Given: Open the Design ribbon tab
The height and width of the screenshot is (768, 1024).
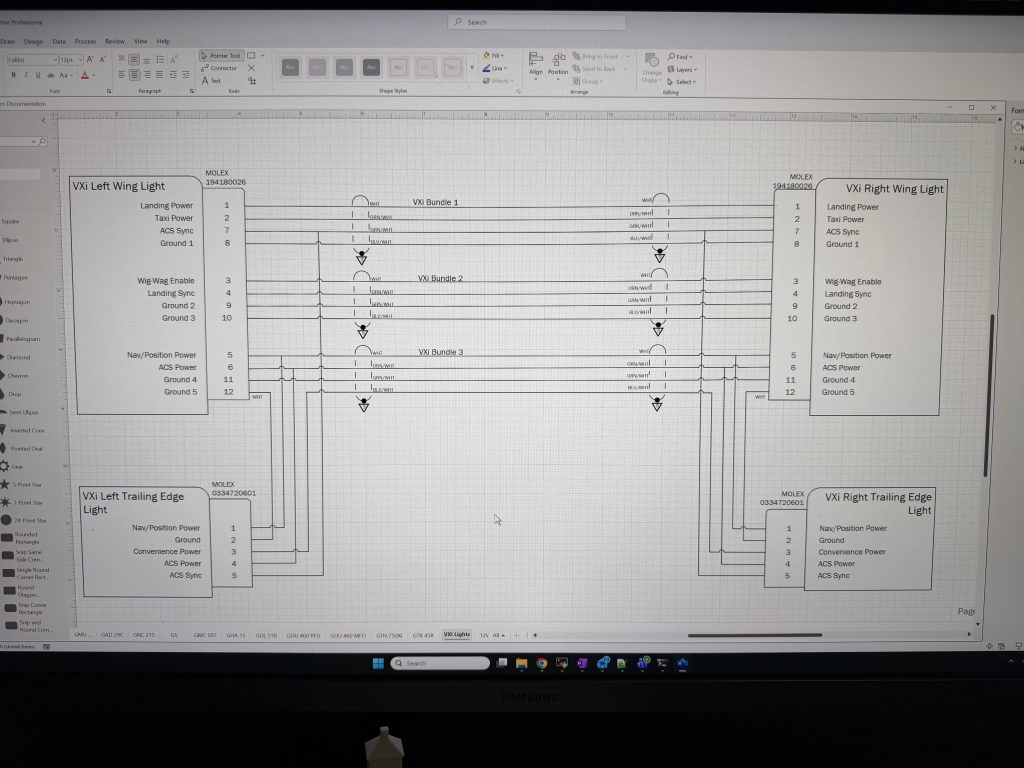Looking at the screenshot, I should click(34, 42).
